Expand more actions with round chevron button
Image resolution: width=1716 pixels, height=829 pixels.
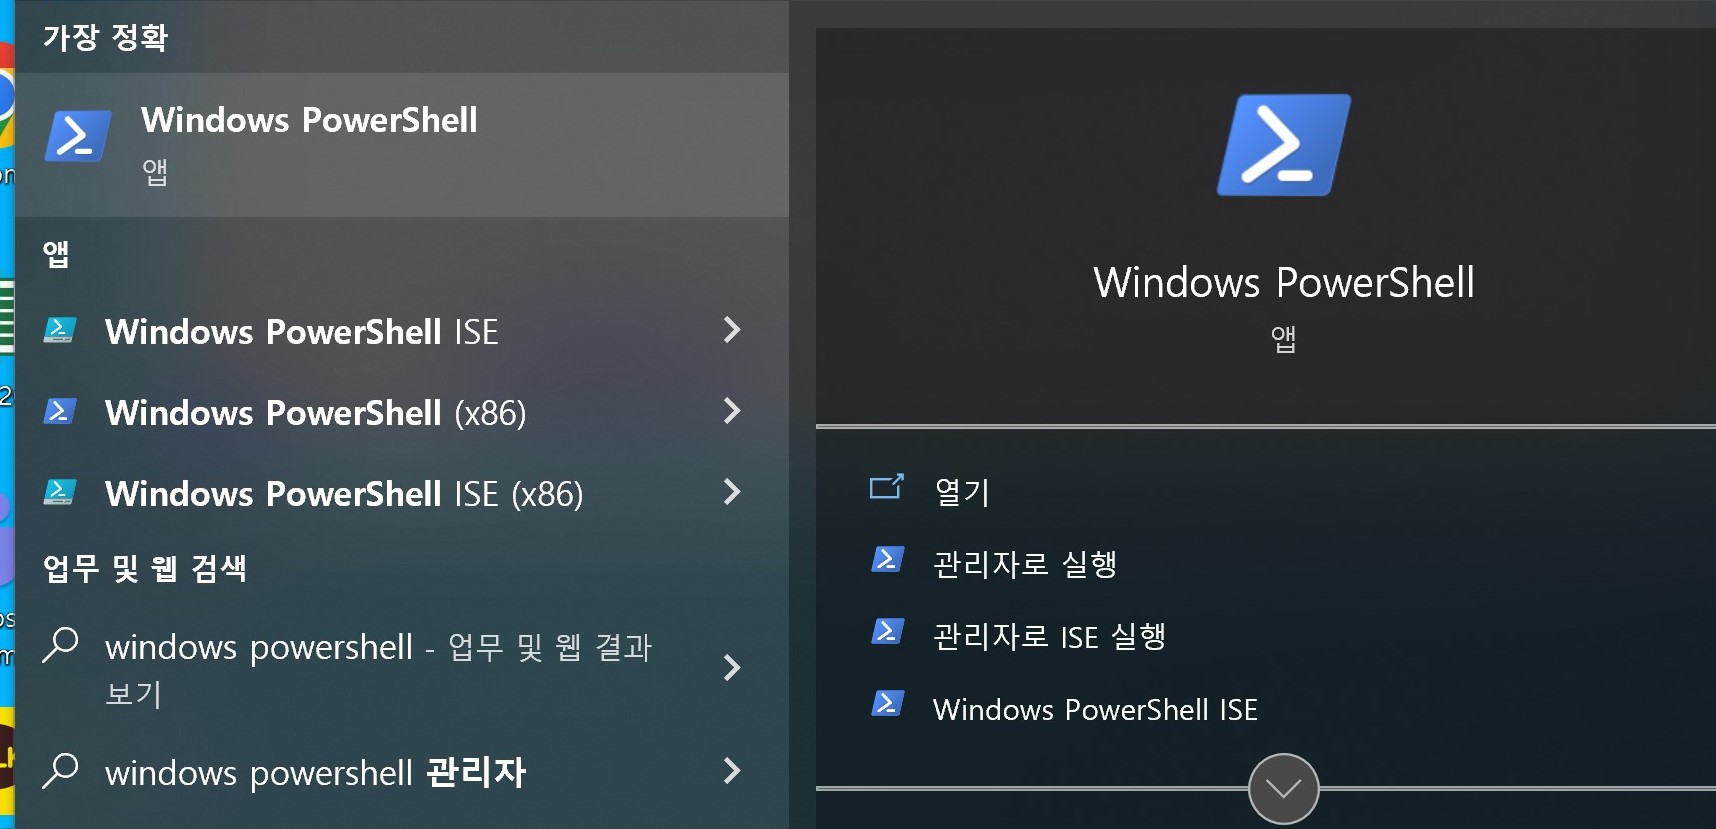point(1284,789)
